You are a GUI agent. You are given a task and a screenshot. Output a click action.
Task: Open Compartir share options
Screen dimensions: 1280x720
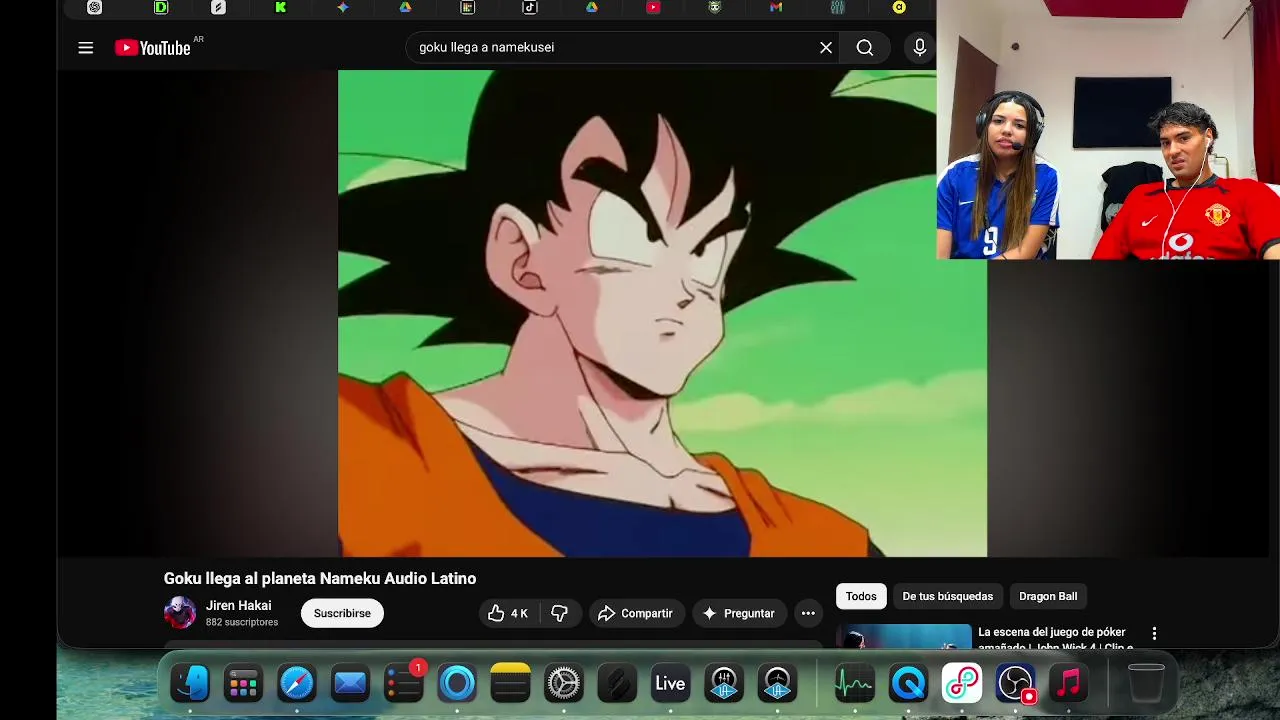(x=635, y=613)
